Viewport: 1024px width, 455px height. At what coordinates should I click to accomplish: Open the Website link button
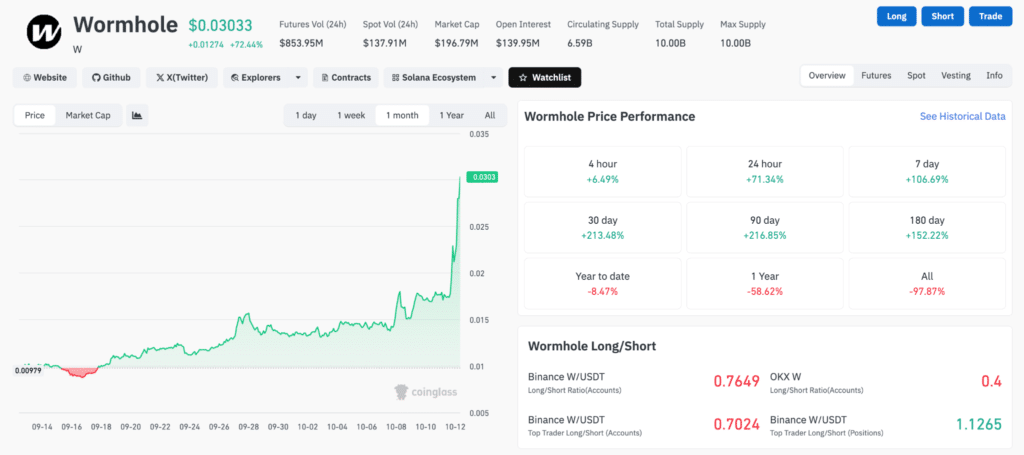44,77
